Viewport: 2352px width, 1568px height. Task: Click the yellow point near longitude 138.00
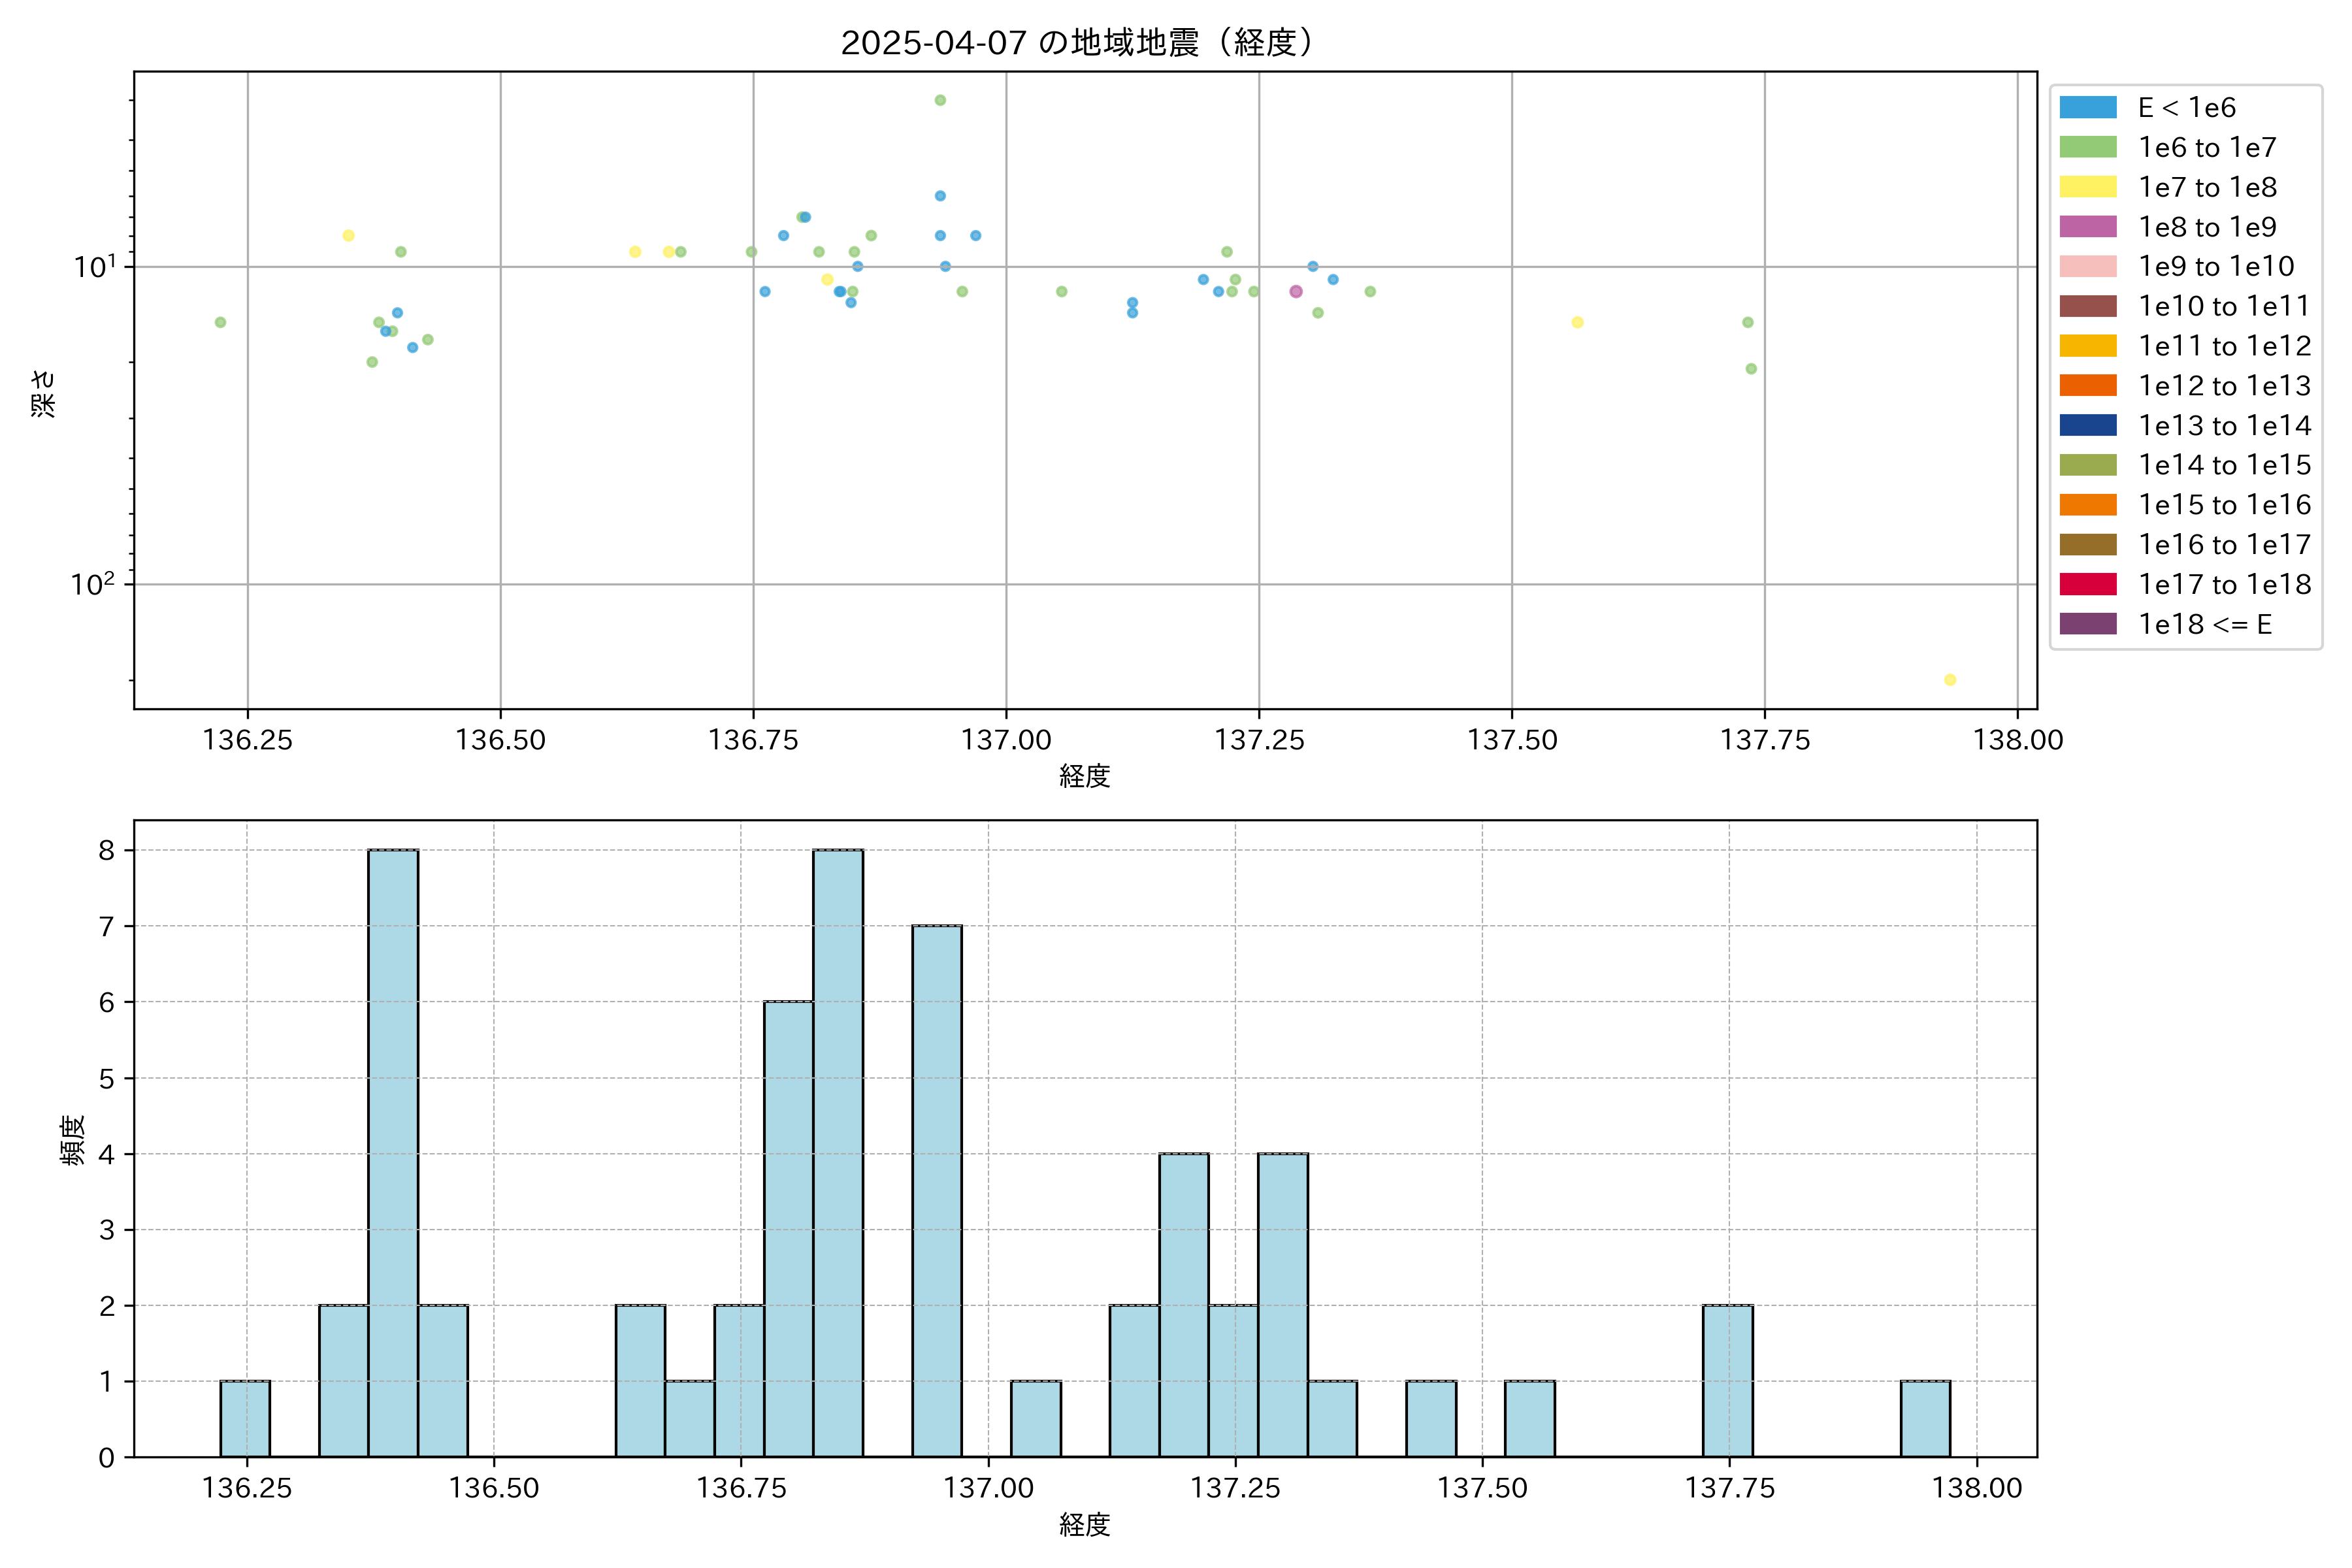tap(1950, 680)
